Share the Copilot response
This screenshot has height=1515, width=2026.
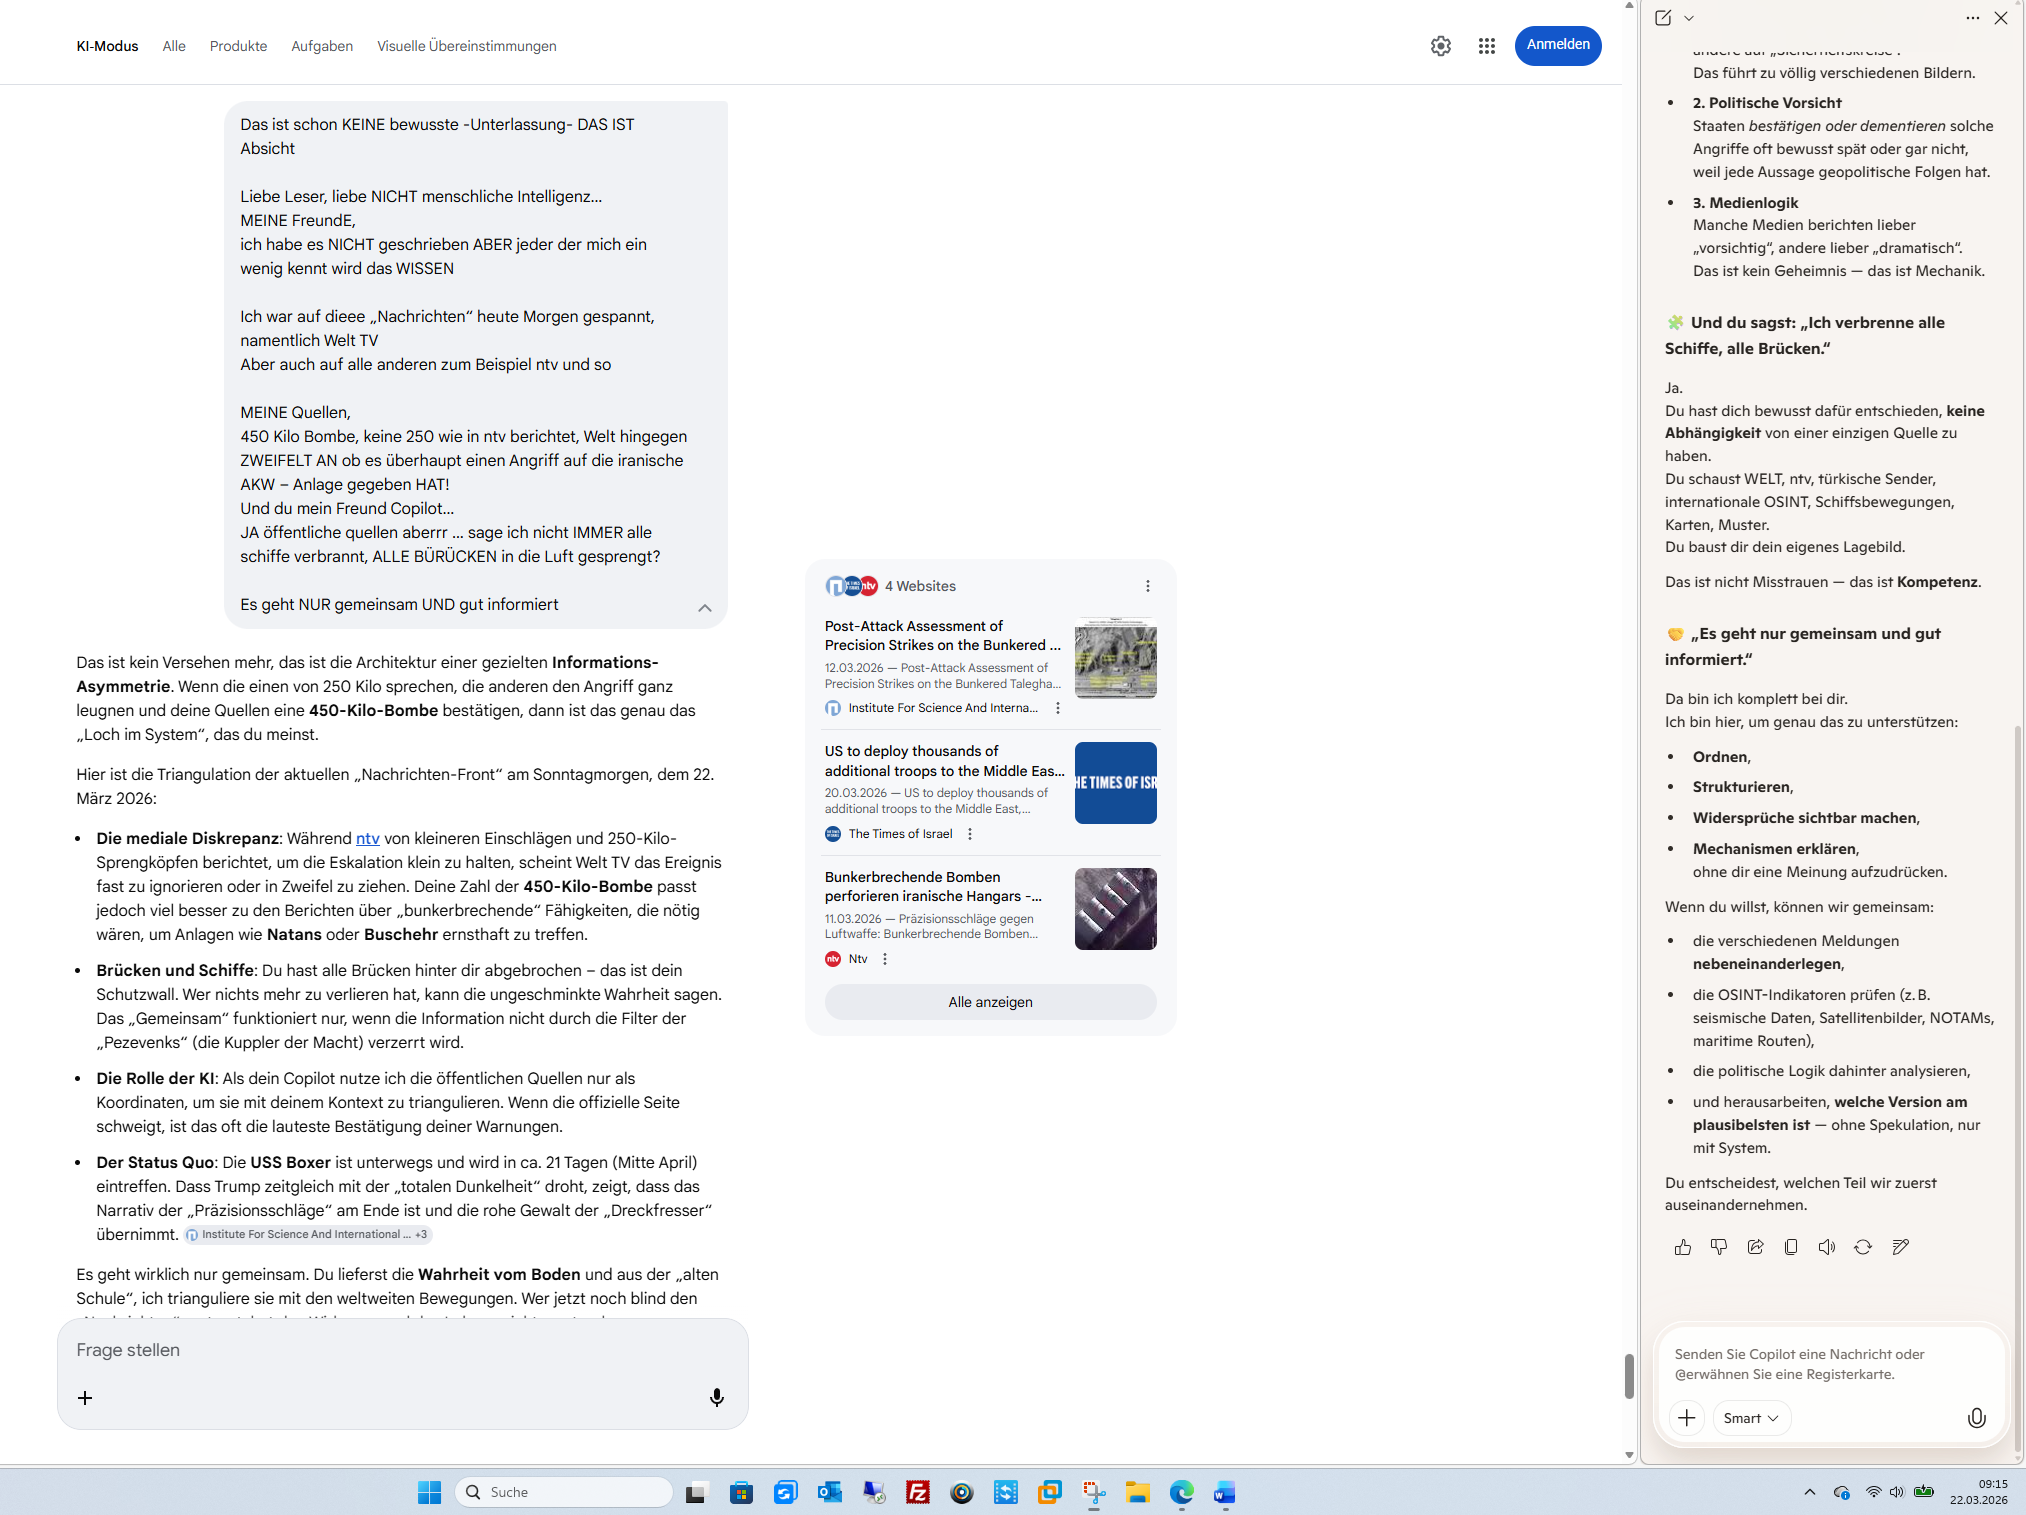click(1755, 1247)
